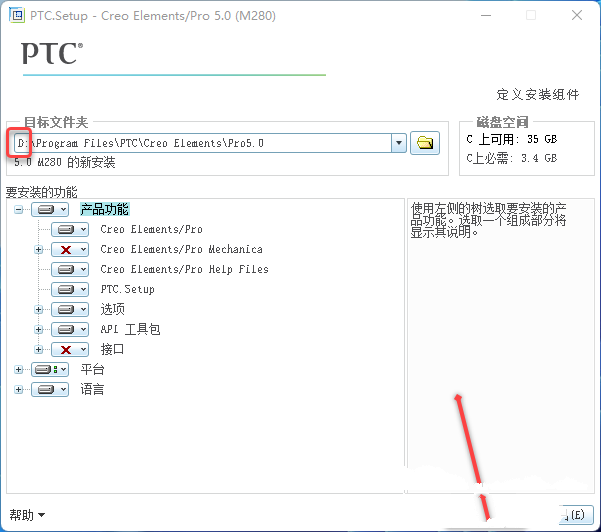Viewport: 601px width, 532px height.
Task: Expand the 语言 tree node
Action: [x=18, y=389]
